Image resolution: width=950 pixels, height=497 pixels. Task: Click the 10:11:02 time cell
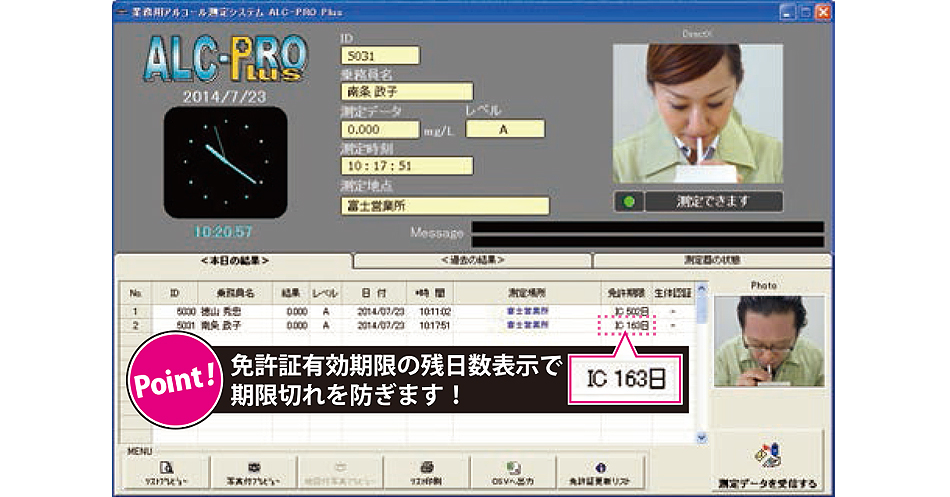click(x=434, y=312)
